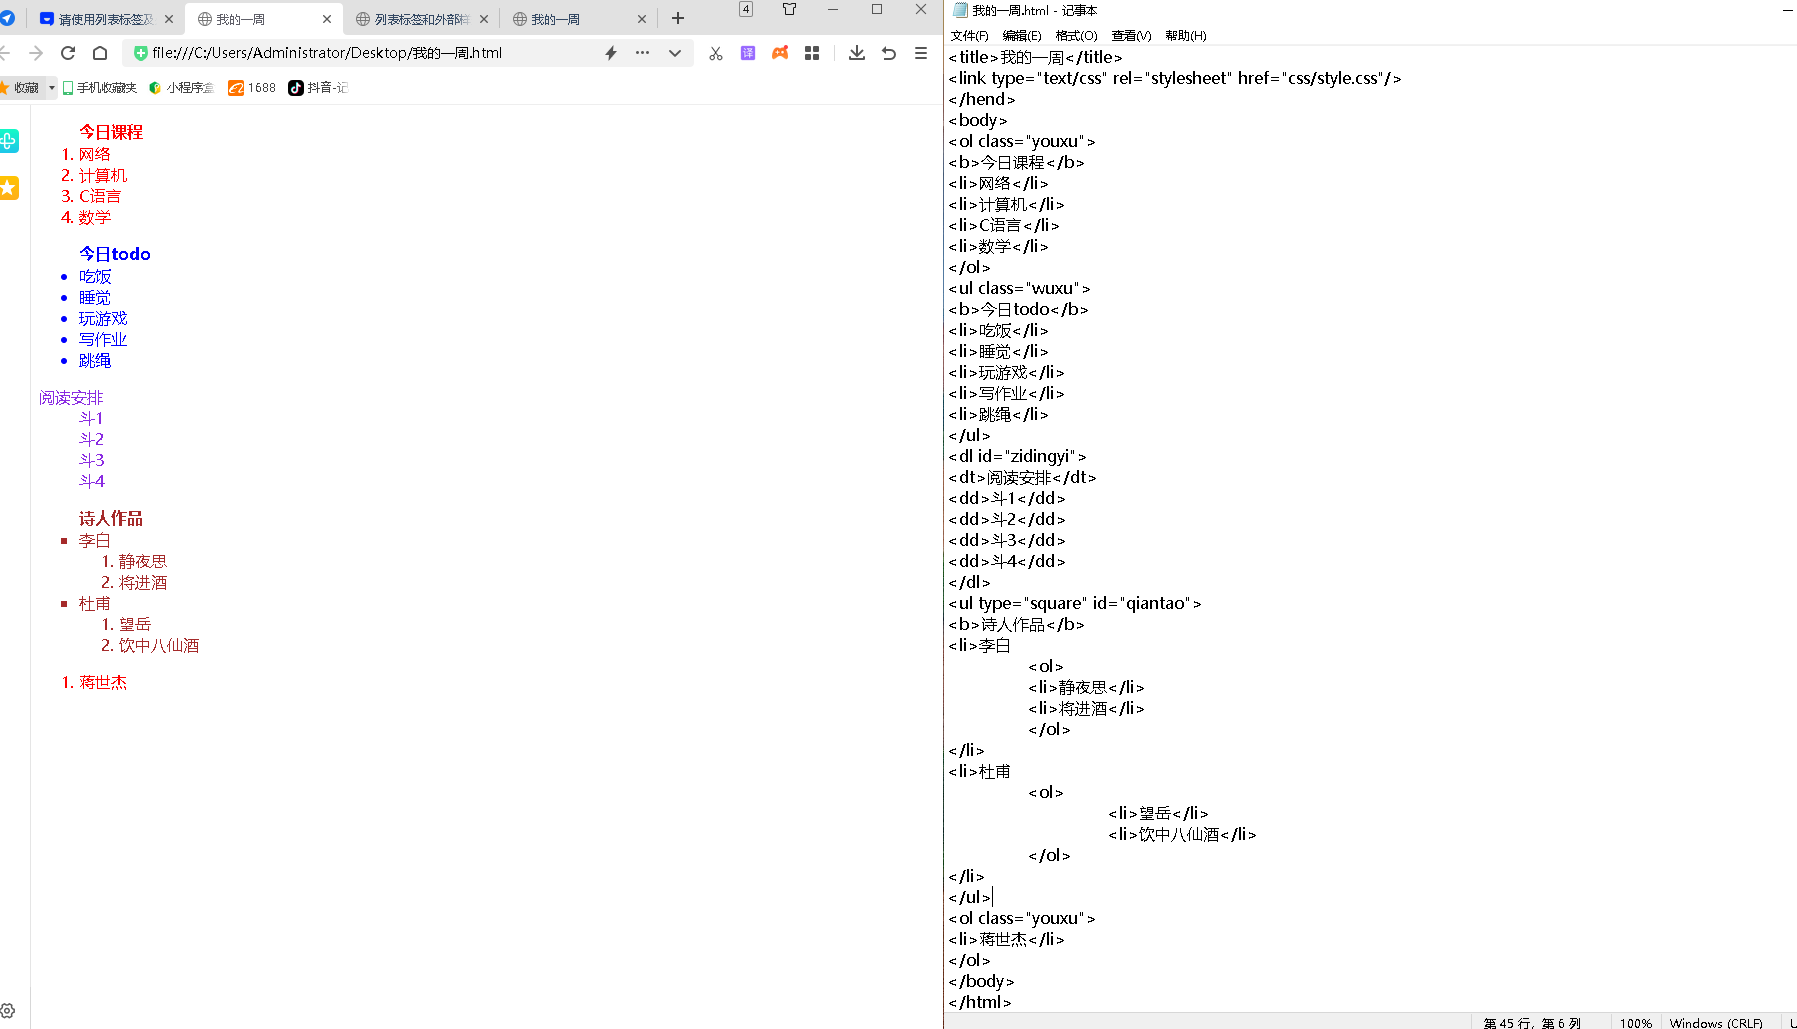Viewport: 1797px width, 1029px height.
Task: Click the scissors screenshot tool
Action: [x=716, y=53]
